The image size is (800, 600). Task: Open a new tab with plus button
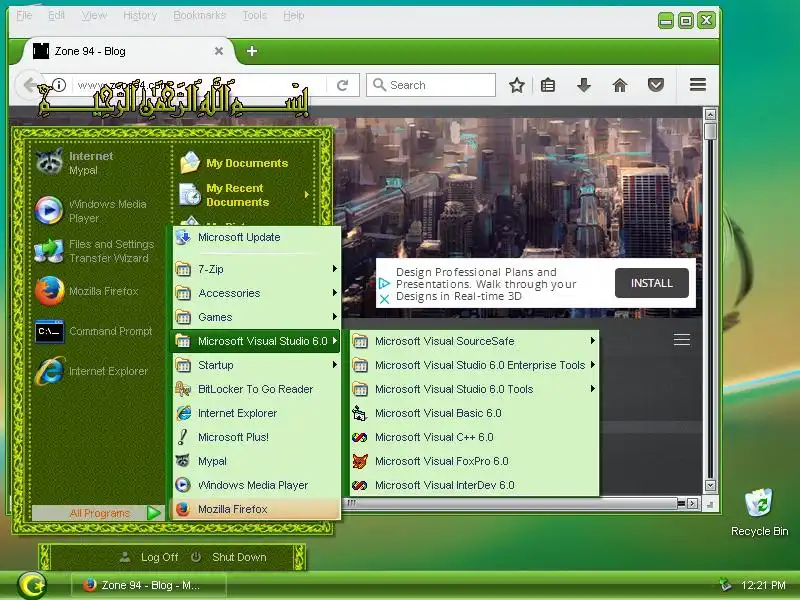[252, 51]
